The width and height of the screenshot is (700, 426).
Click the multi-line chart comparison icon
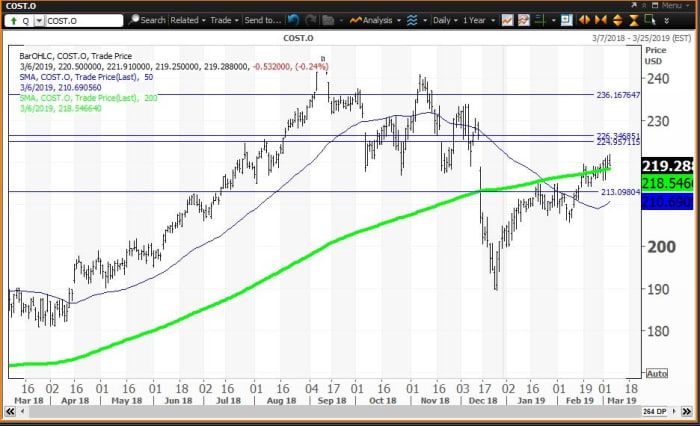(x=524, y=20)
